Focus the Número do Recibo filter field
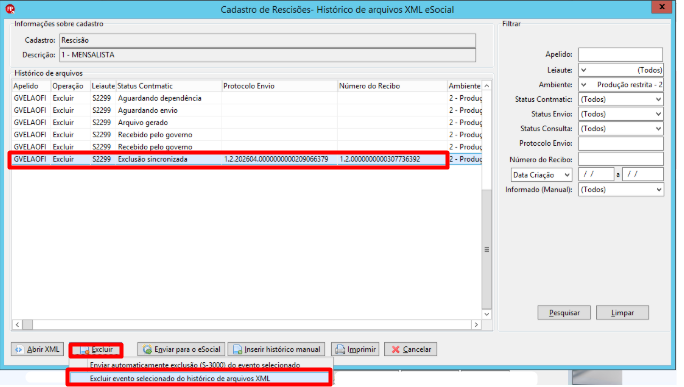 pos(620,159)
